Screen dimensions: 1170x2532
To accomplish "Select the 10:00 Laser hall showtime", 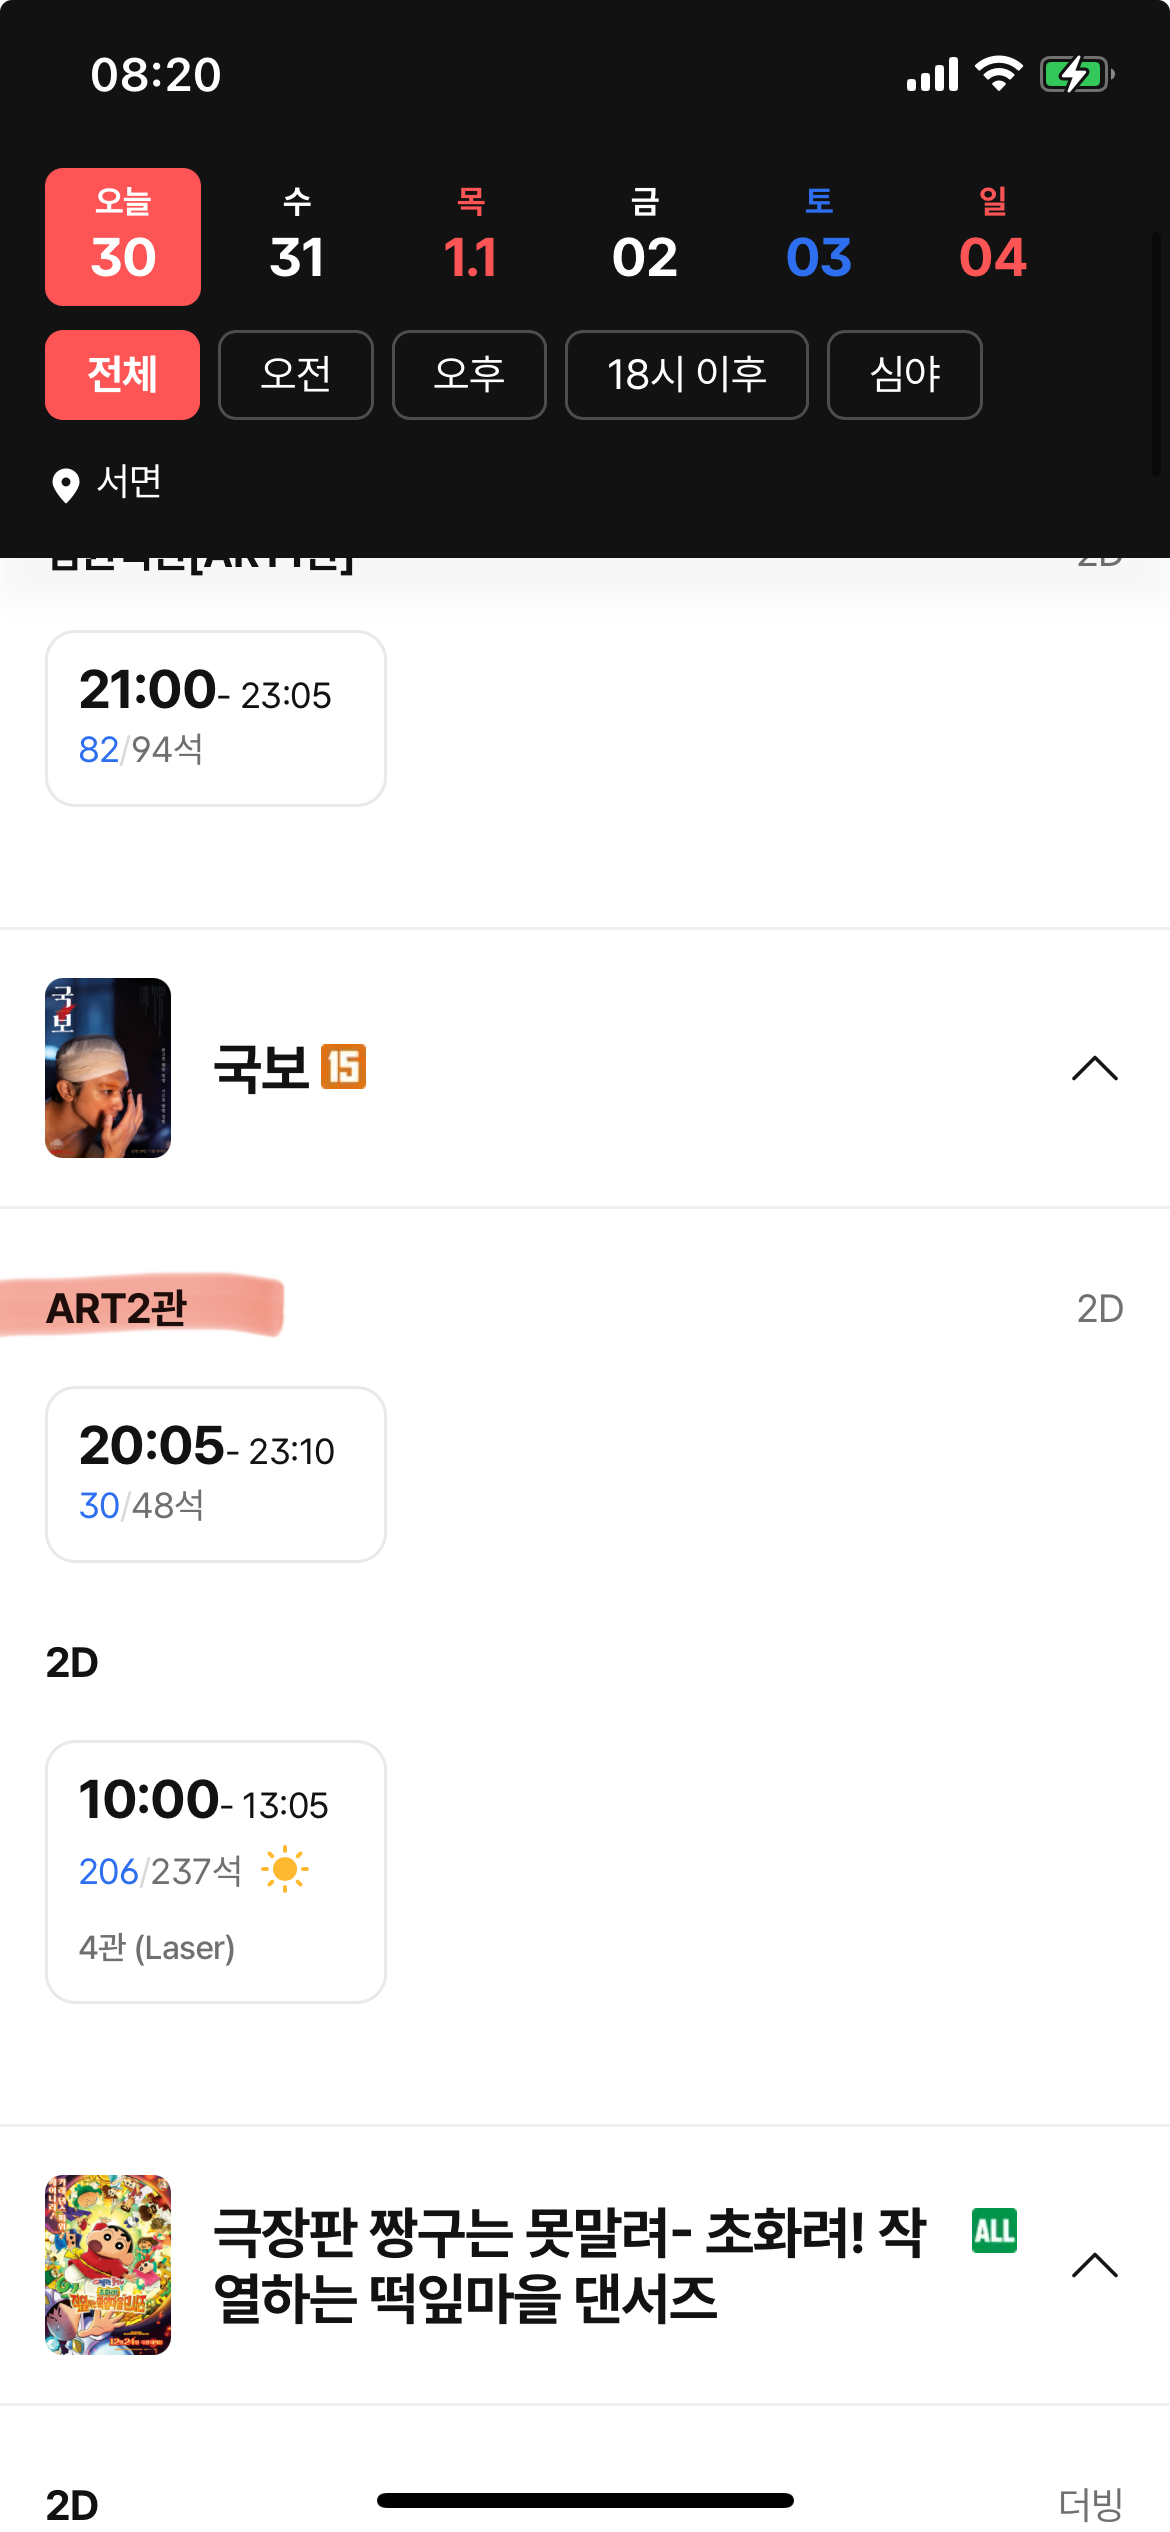I will (x=216, y=1871).
